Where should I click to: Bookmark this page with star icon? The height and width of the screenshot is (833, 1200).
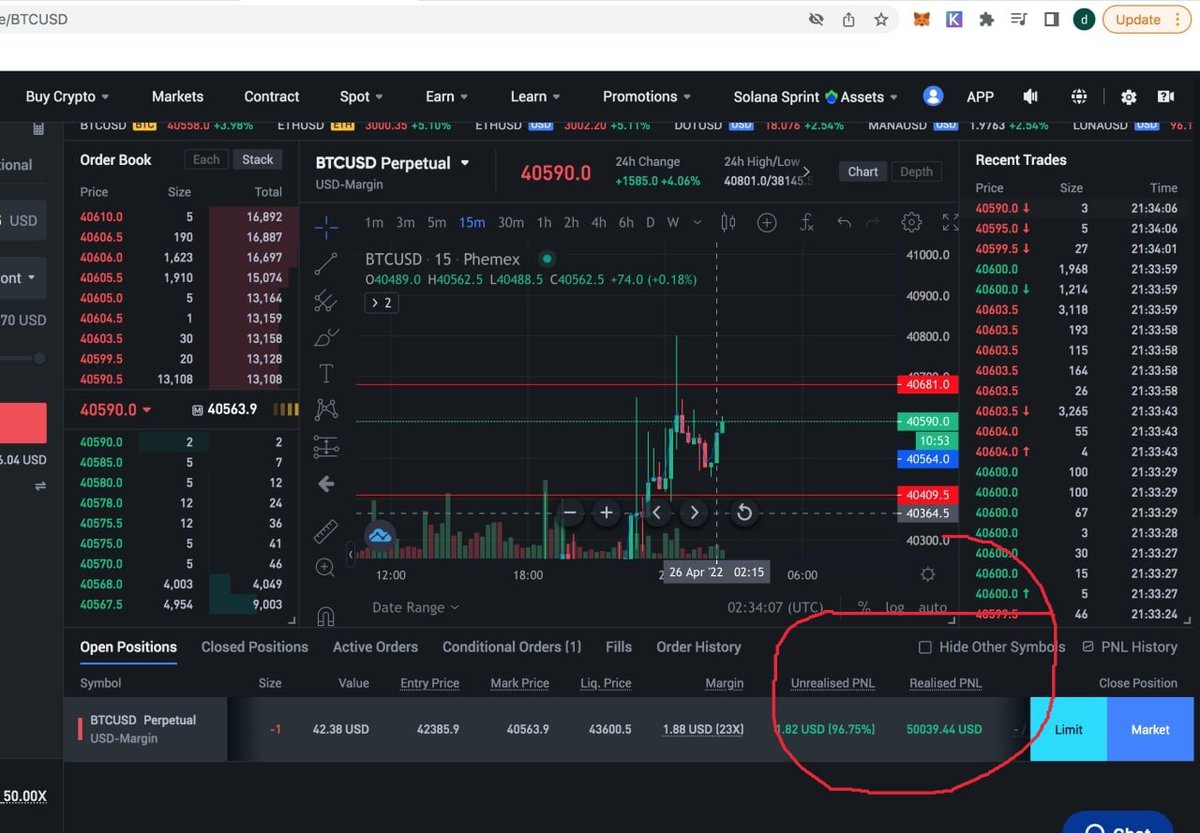click(x=881, y=19)
